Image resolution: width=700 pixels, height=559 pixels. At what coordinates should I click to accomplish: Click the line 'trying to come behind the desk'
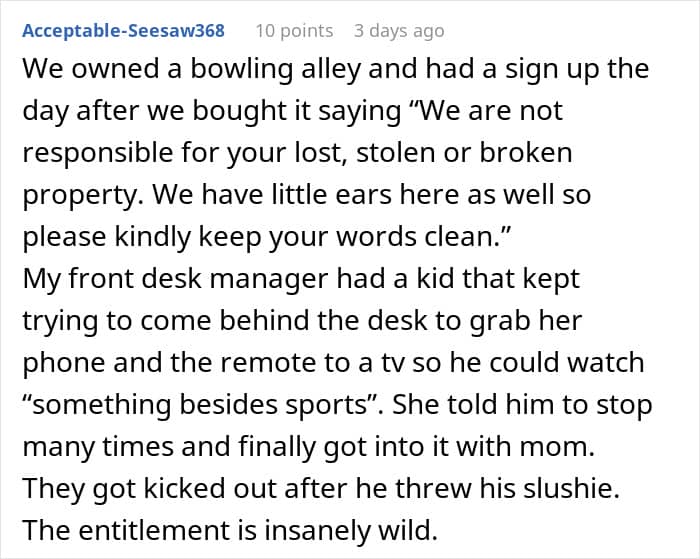pyautogui.click(x=302, y=321)
